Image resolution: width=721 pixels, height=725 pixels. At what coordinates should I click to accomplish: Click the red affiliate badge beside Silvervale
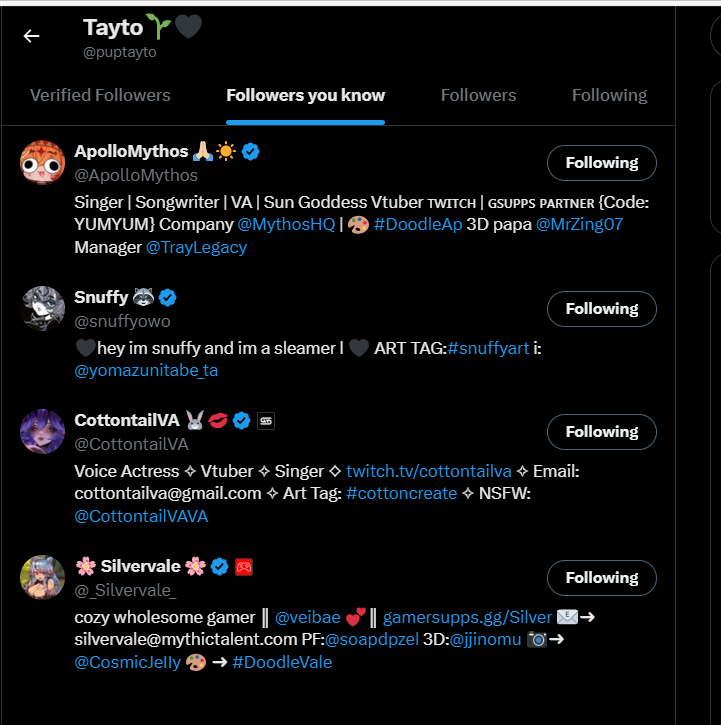point(244,566)
